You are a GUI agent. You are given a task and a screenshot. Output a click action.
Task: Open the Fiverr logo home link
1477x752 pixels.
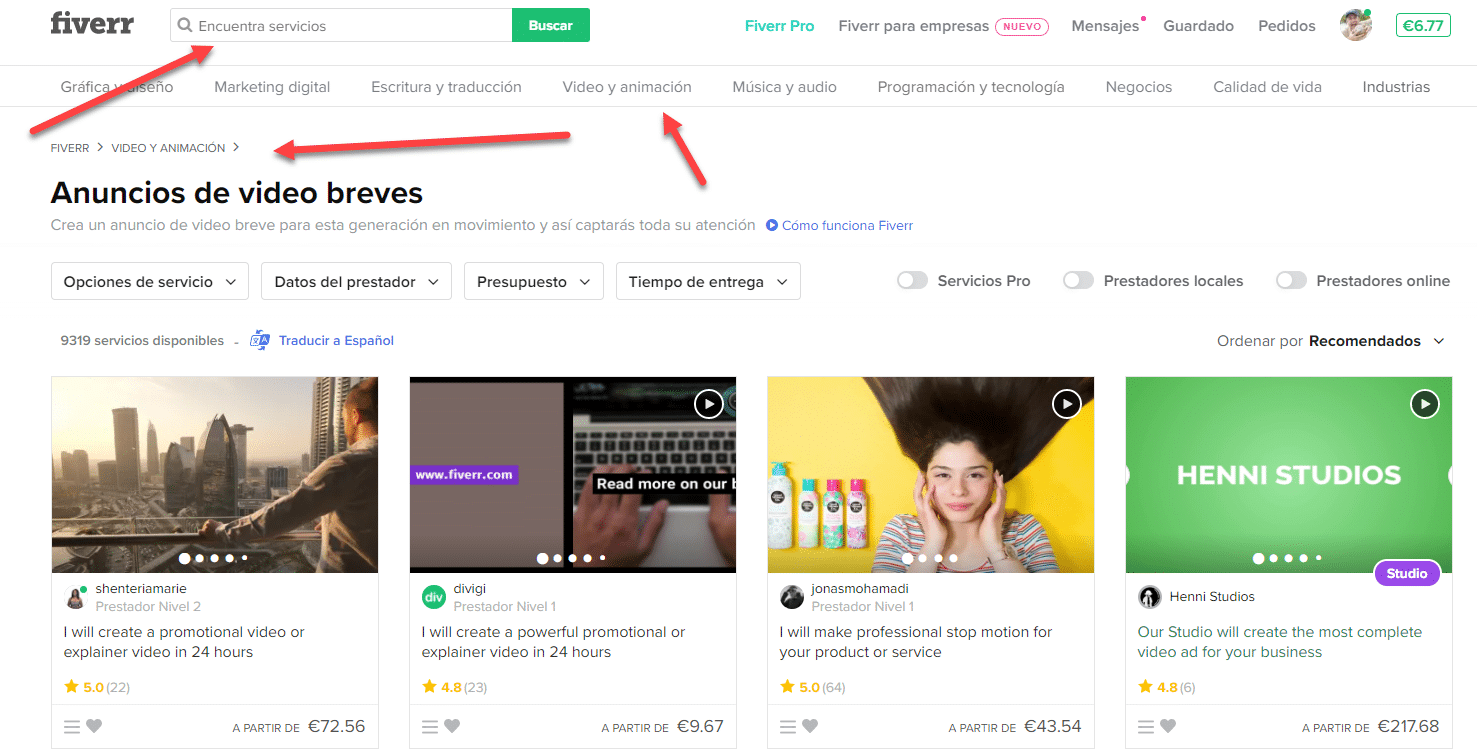[92, 24]
